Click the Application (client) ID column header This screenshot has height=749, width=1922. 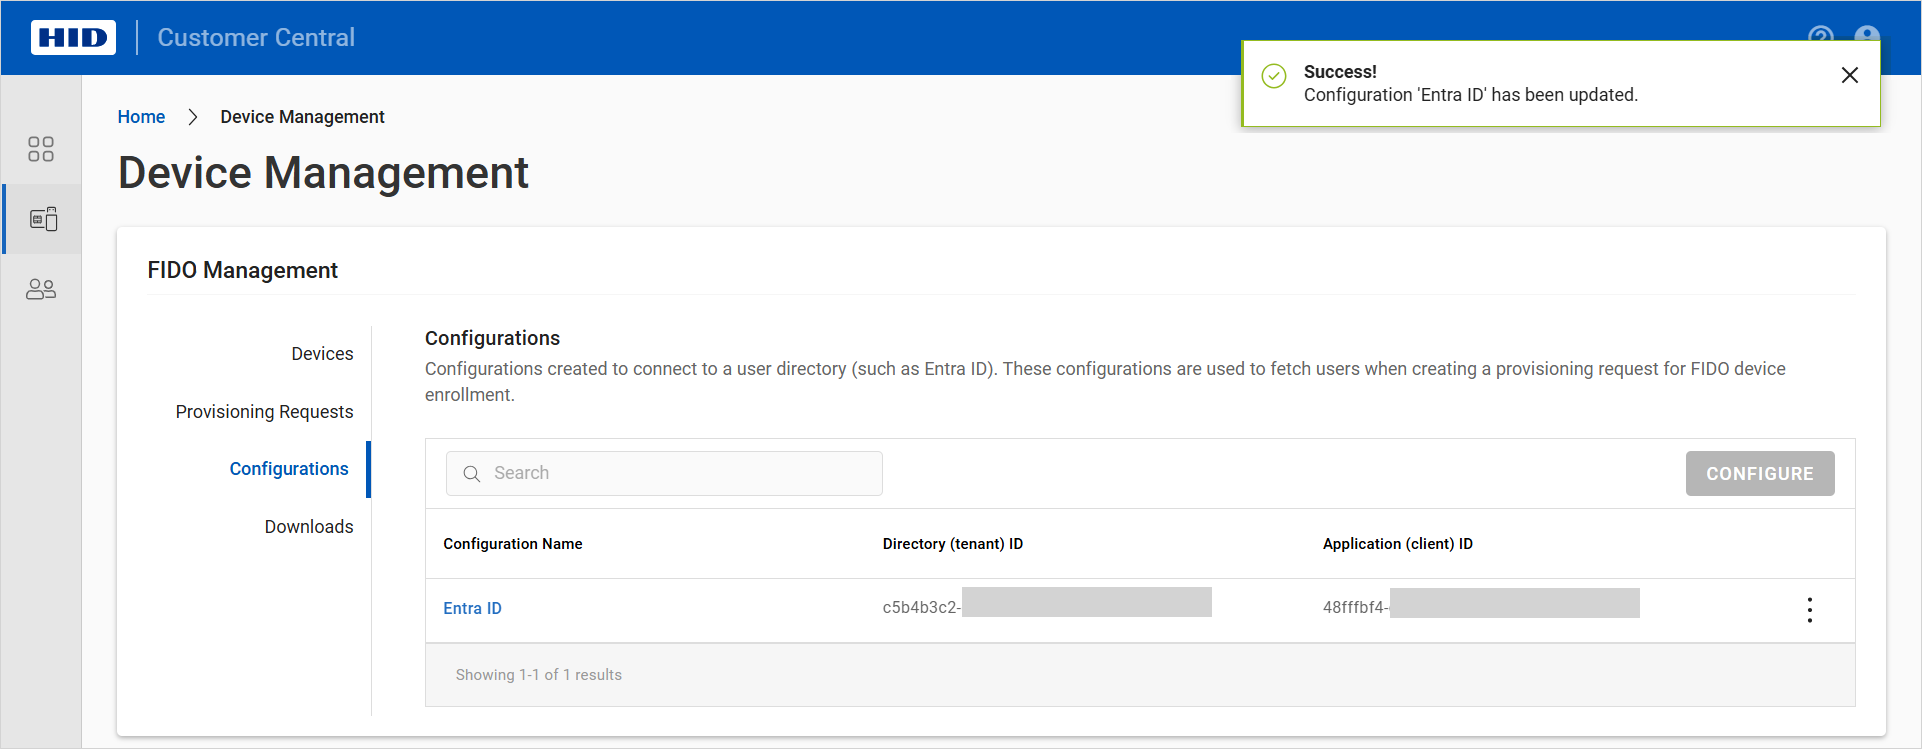(x=1397, y=544)
